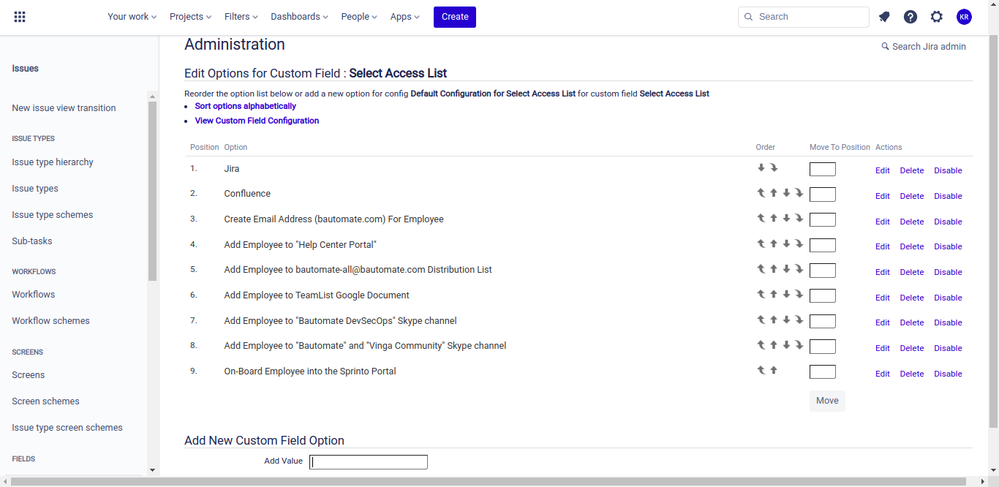Screen dimensions: 999x487
Task: Click Move To Position box for Jira
Action: [823, 169]
